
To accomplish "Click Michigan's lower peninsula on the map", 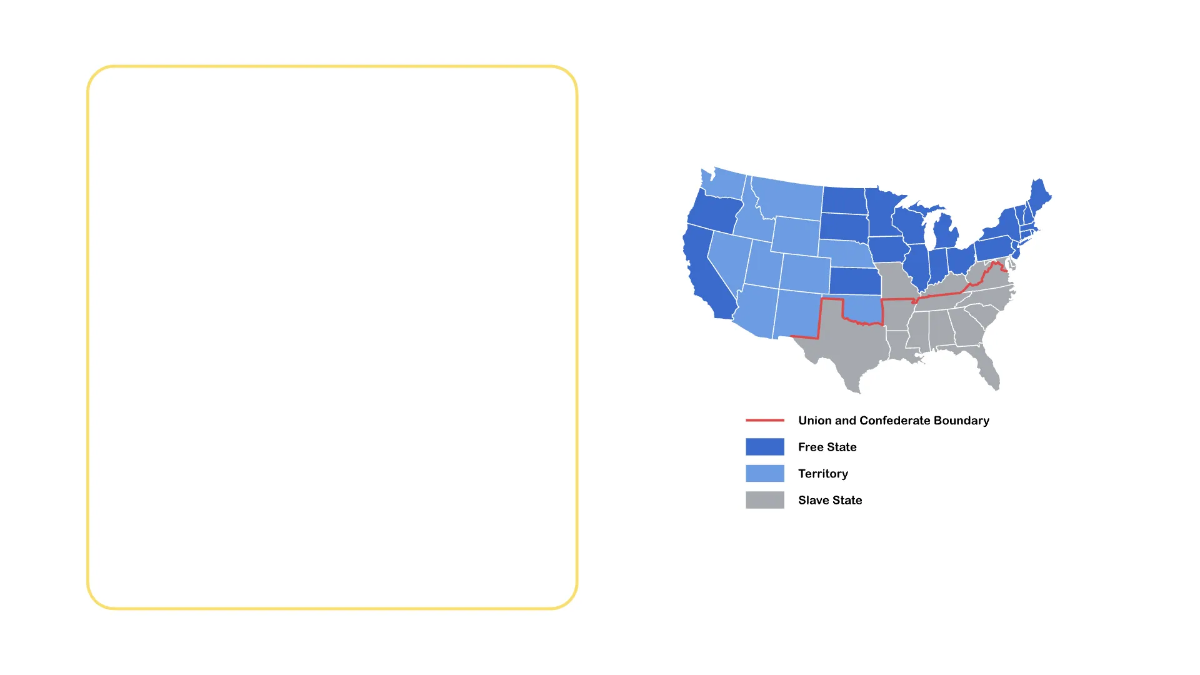I will point(944,233).
